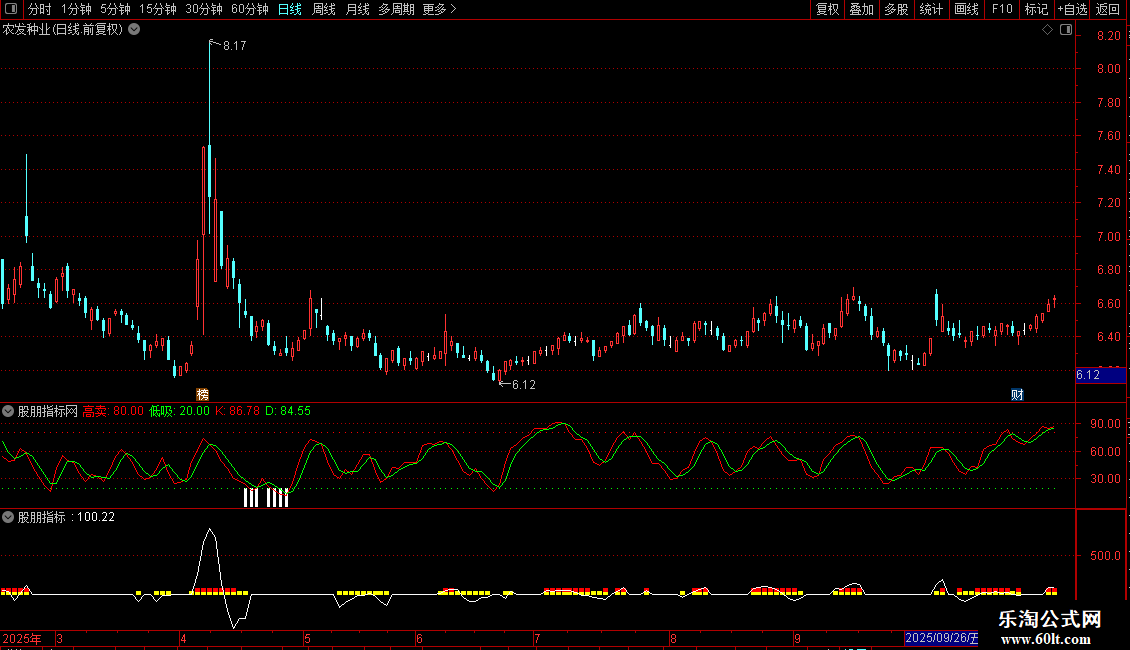Click month 7 on the time axis
Viewport: 1130px width, 650px height.
(x=537, y=638)
